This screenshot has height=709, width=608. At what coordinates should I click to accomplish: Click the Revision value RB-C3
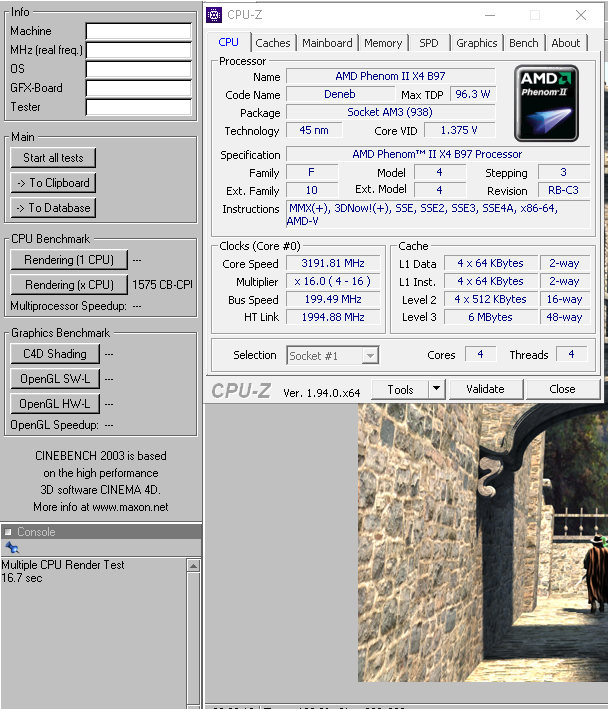tap(563, 190)
